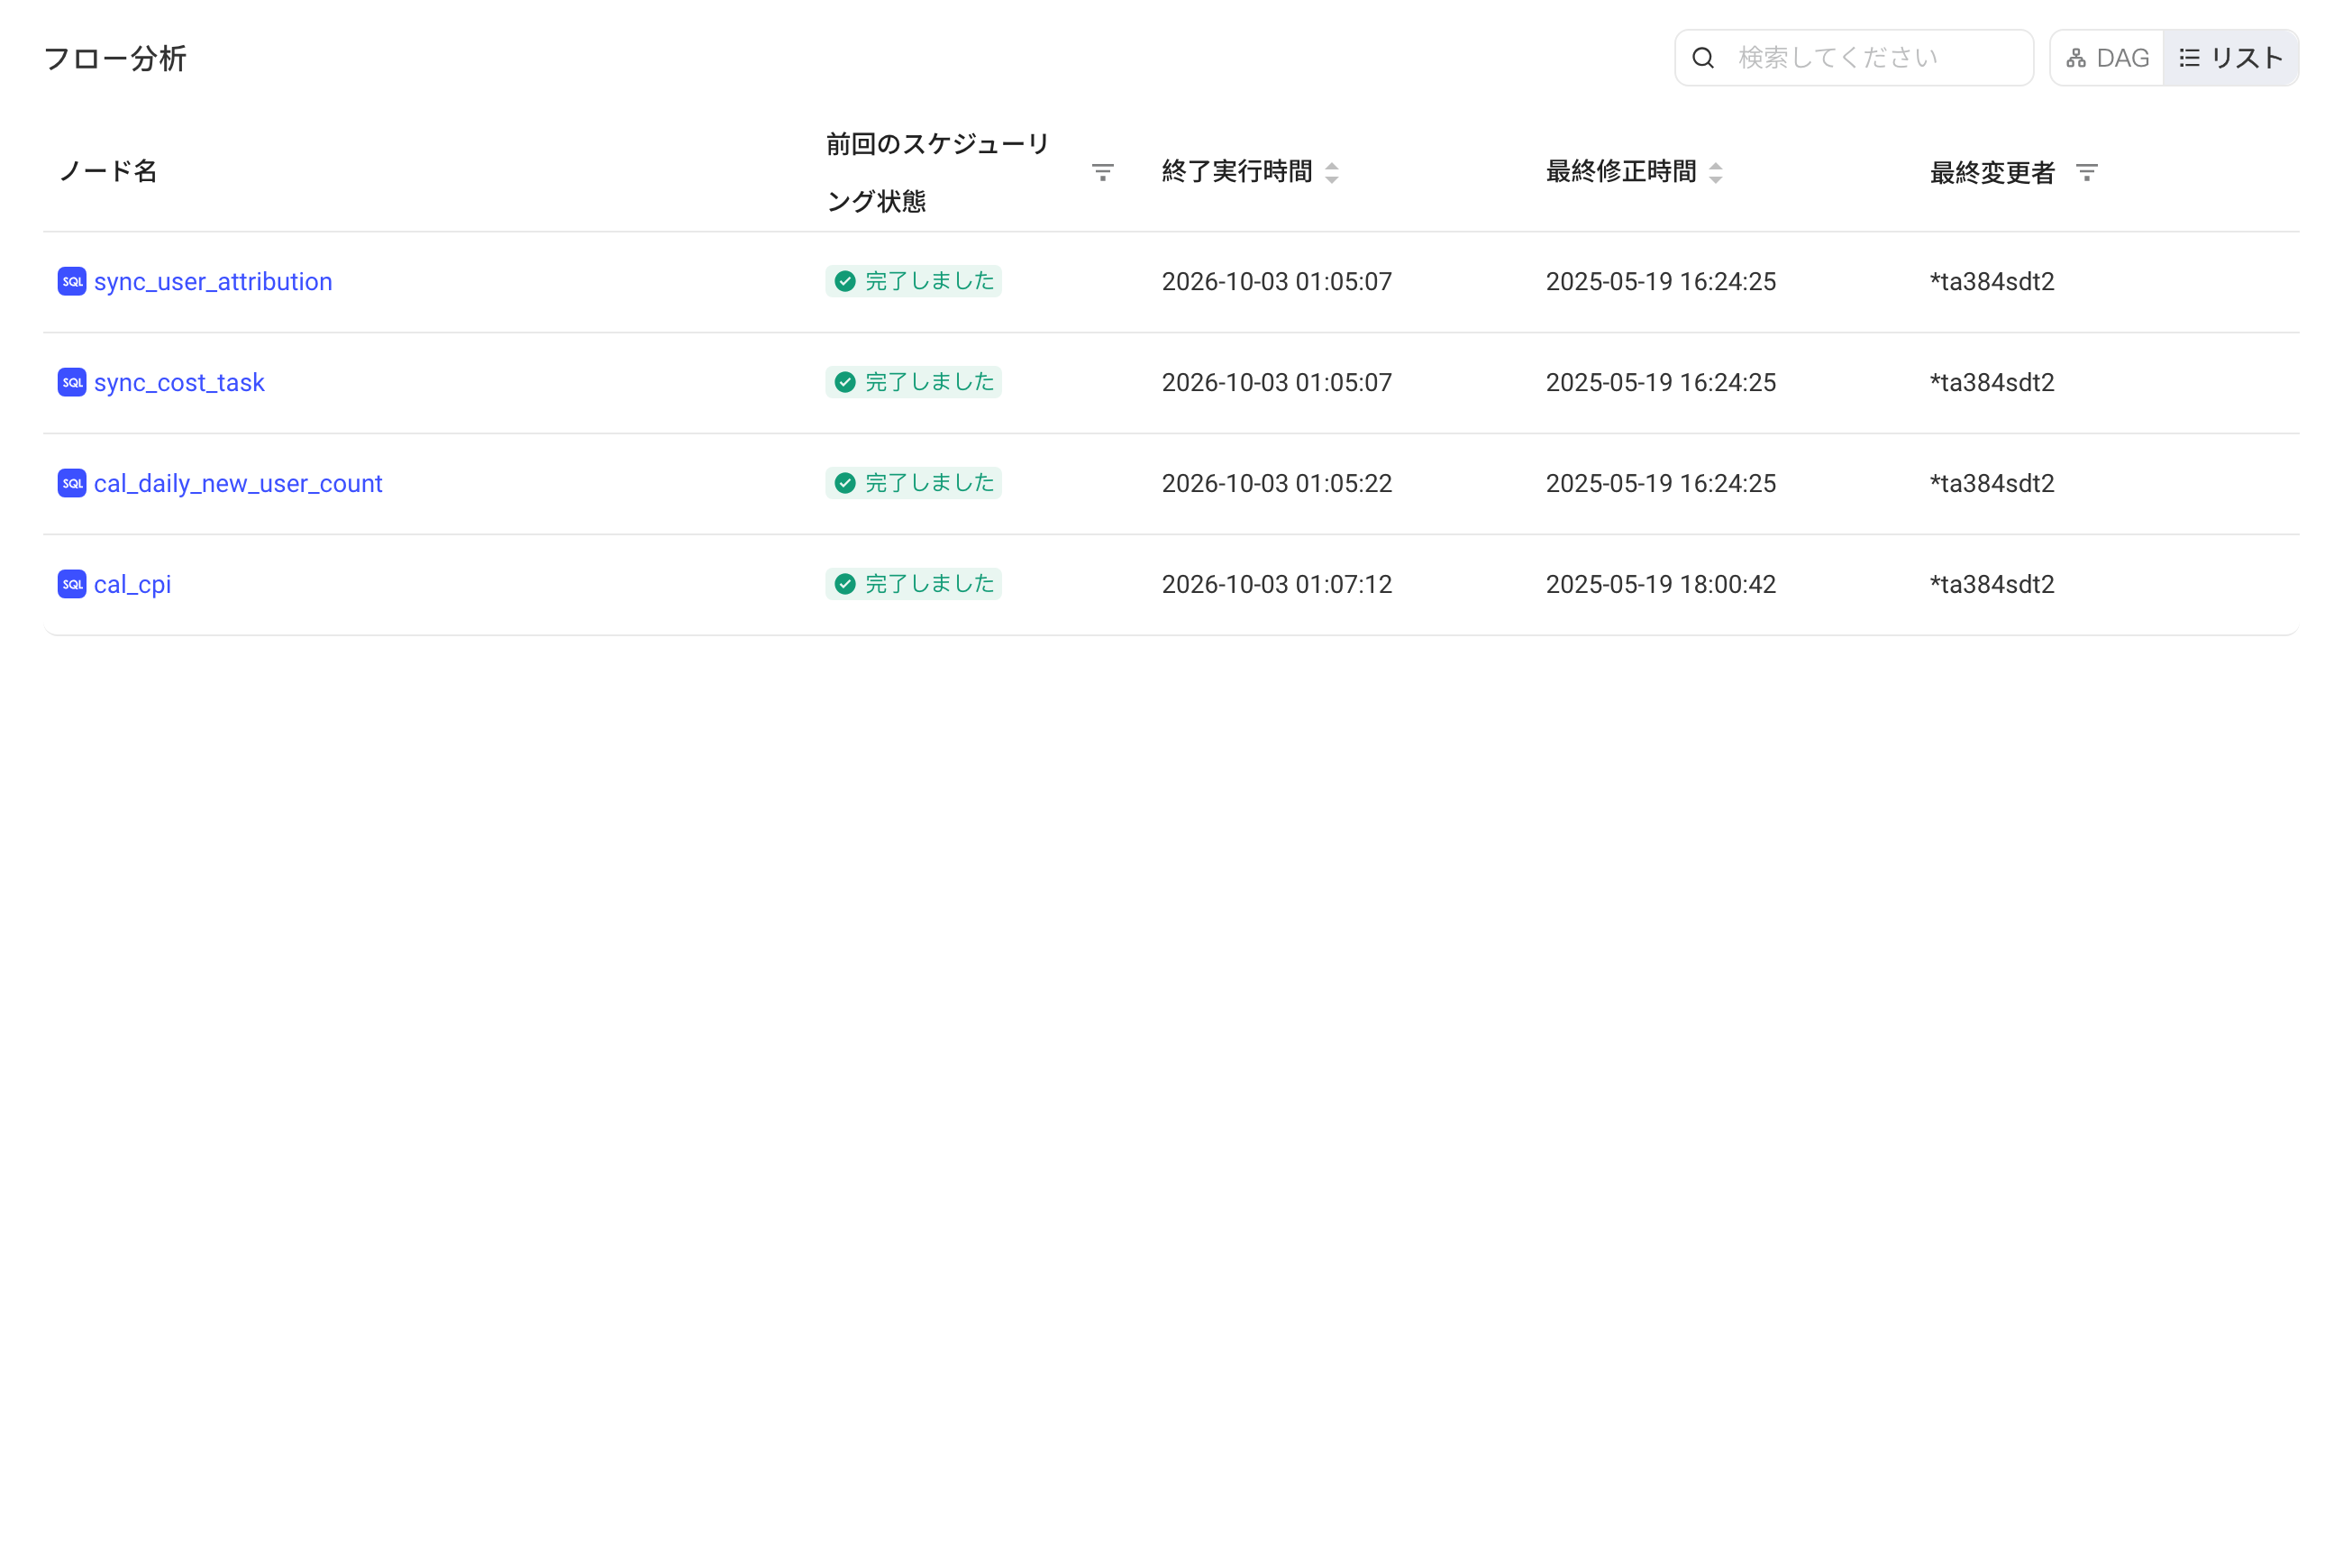Click end time 2026-10-03 01:07:12
Image resolution: width=2343 pixels, height=1568 pixels.
1276,584
